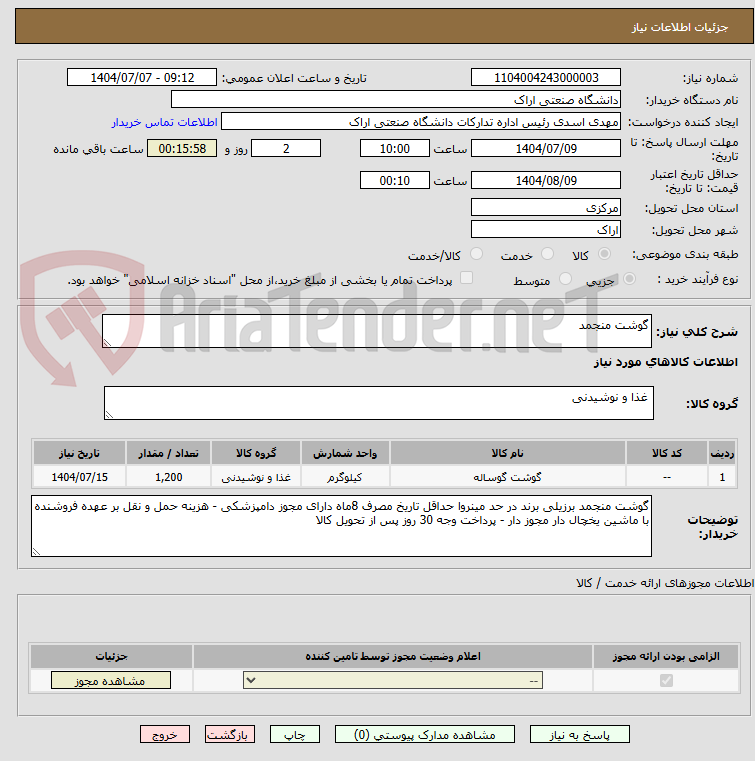Click the 'جزئیات اطلاعات نیاز' page title

point(679,27)
